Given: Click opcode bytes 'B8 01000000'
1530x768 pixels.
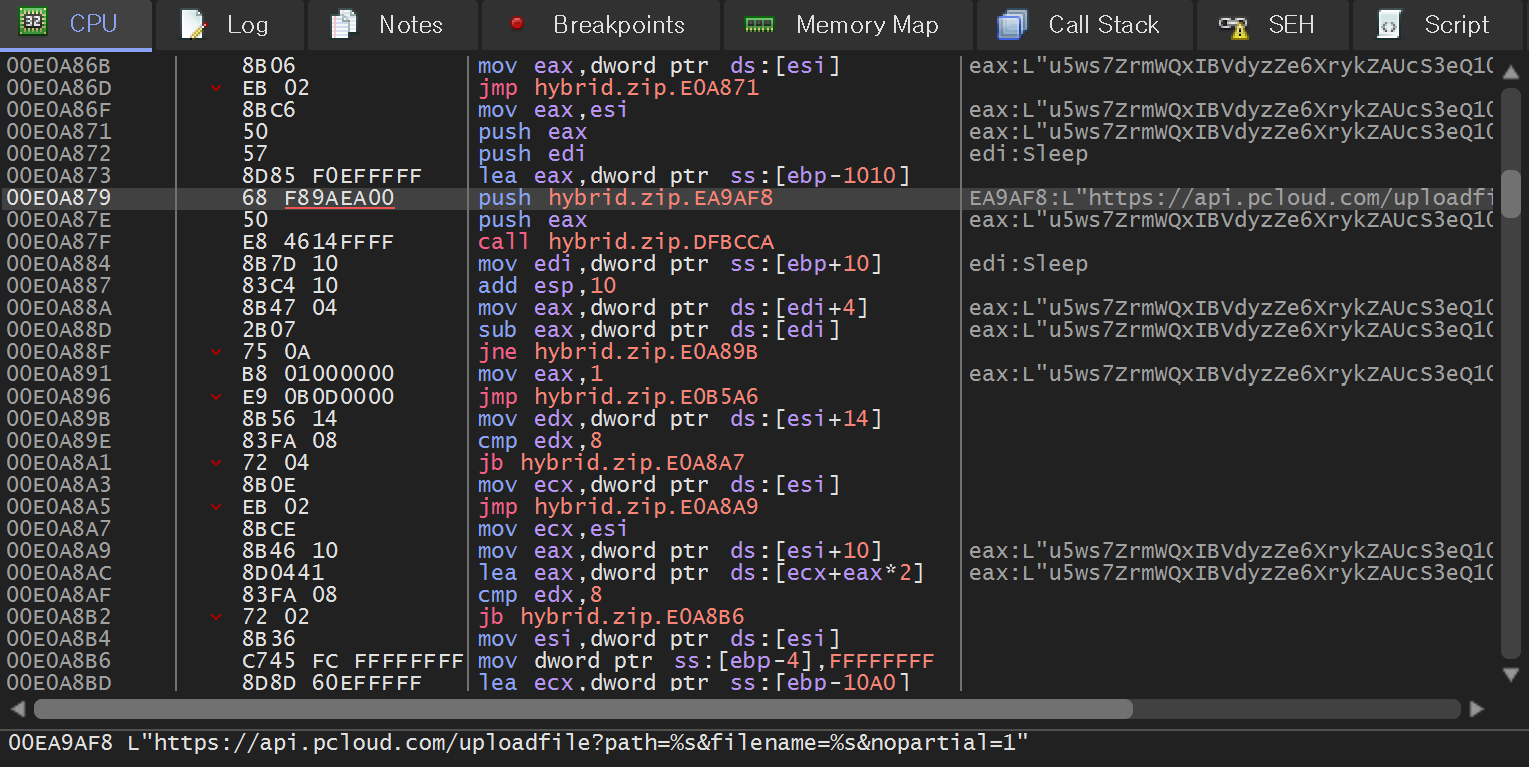Looking at the screenshot, I should [x=318, y=374].
